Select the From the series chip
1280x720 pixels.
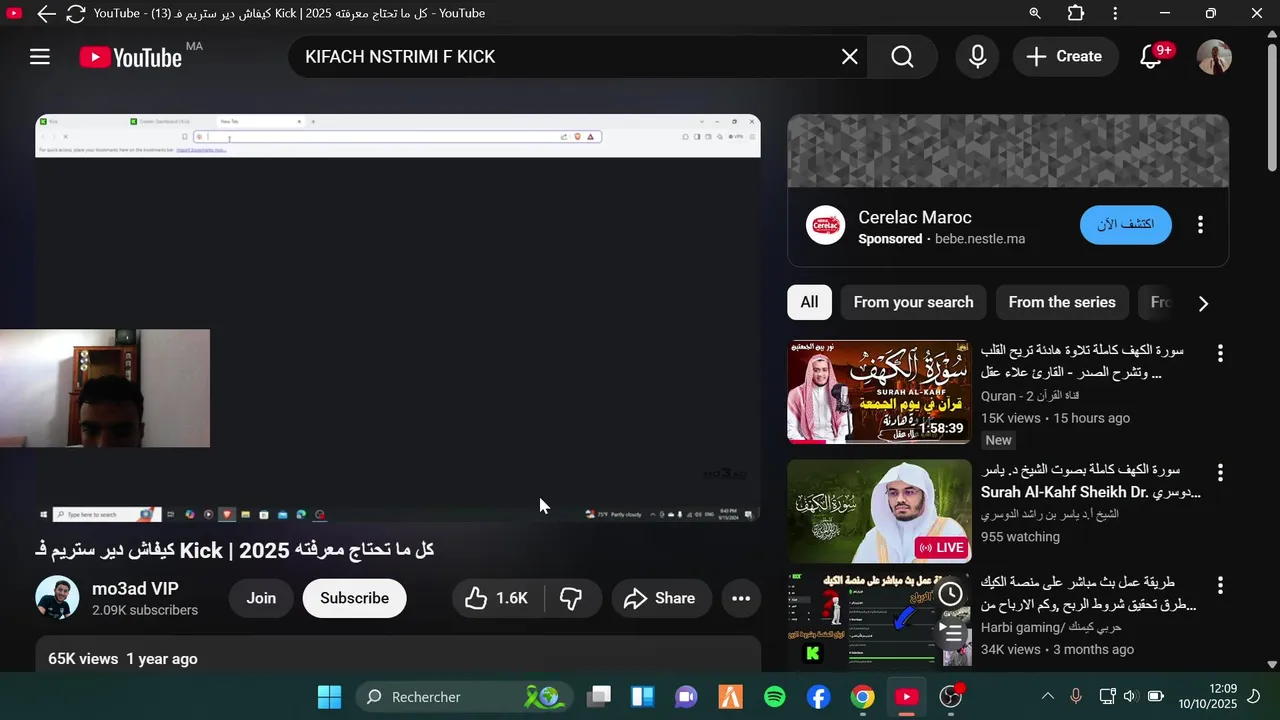(x=1062, y=302)
